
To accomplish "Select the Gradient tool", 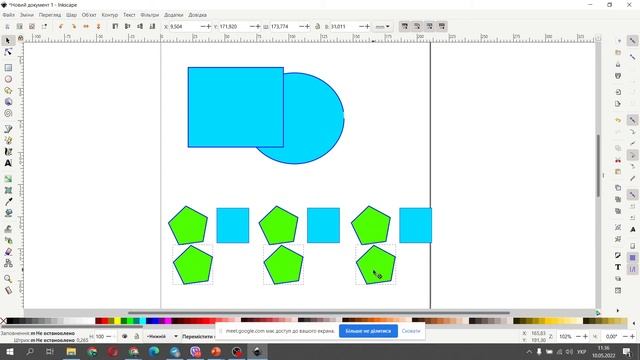I will click(8, 179).
